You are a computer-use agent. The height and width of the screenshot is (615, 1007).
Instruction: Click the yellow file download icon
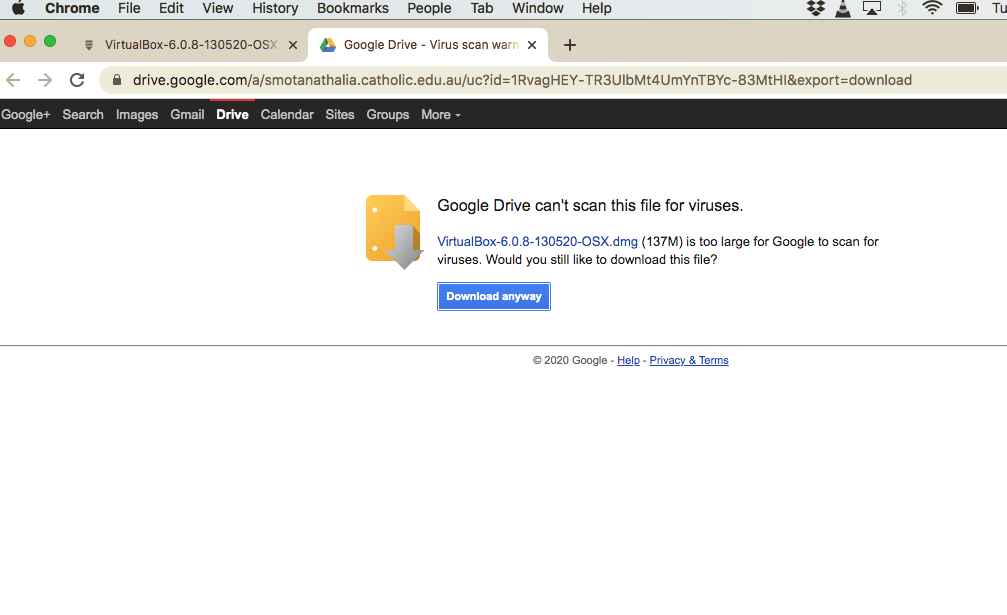pos(394,232)
